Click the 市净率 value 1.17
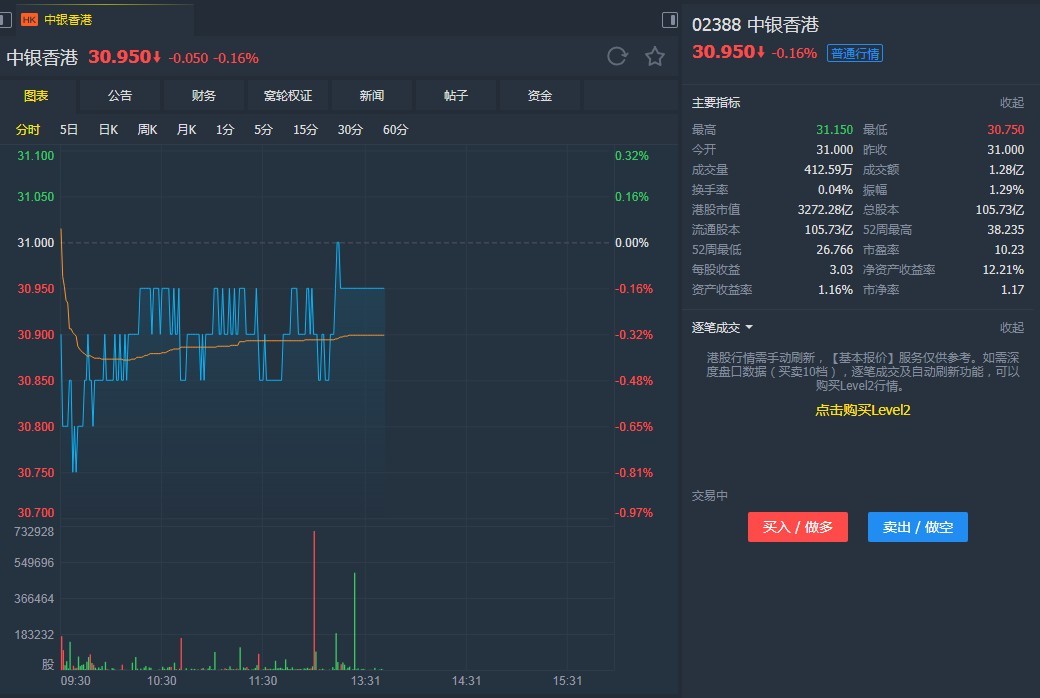 point(1012,289)
